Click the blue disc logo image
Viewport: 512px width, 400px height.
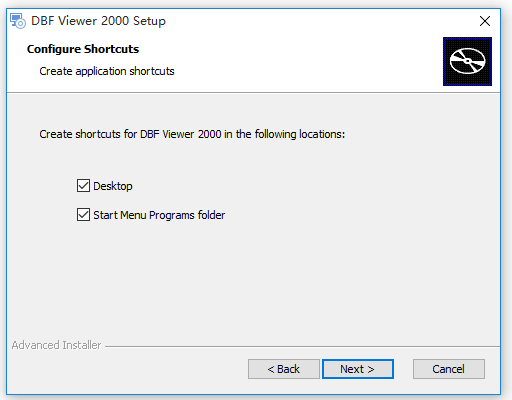tap(467, 61)
